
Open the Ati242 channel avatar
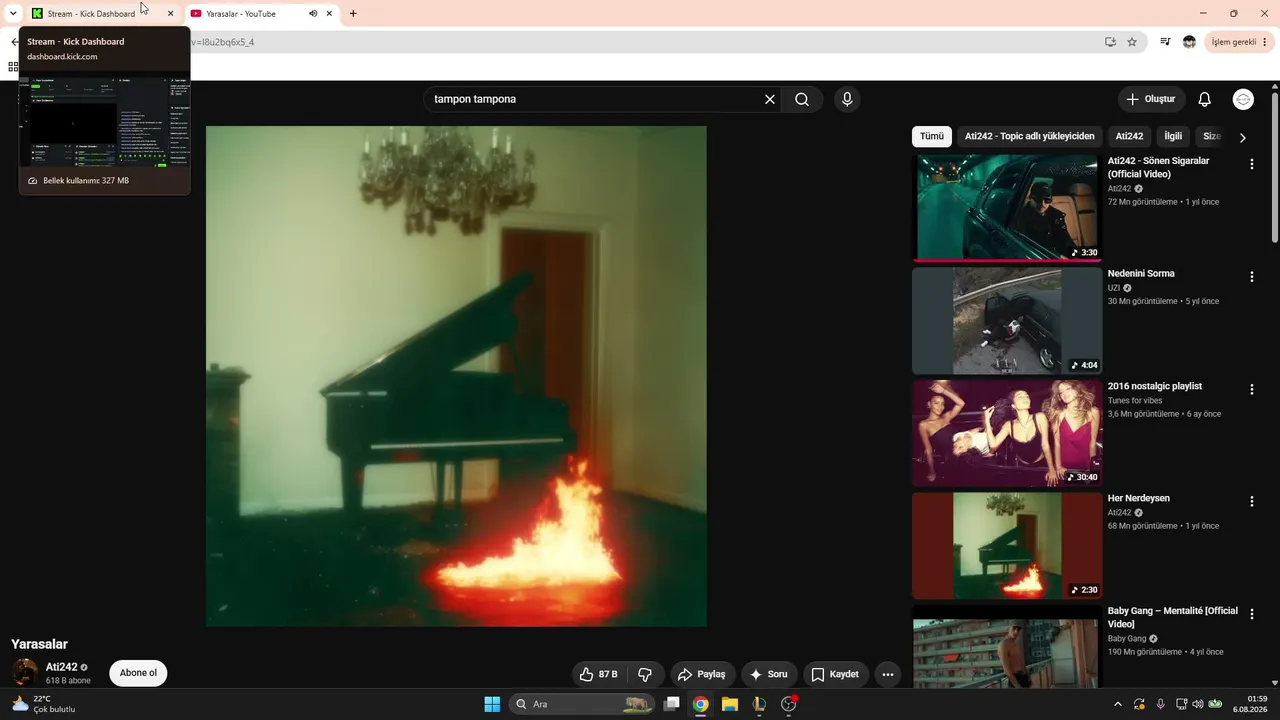[x=24, y=673]
